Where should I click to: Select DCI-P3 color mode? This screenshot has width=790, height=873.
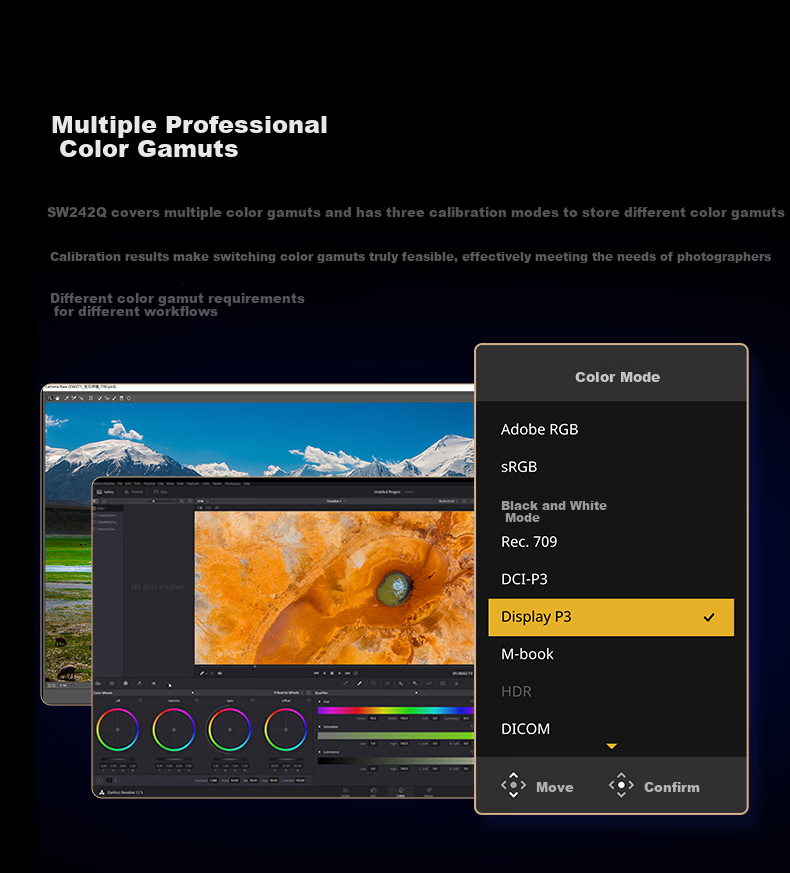pos(524,579)
